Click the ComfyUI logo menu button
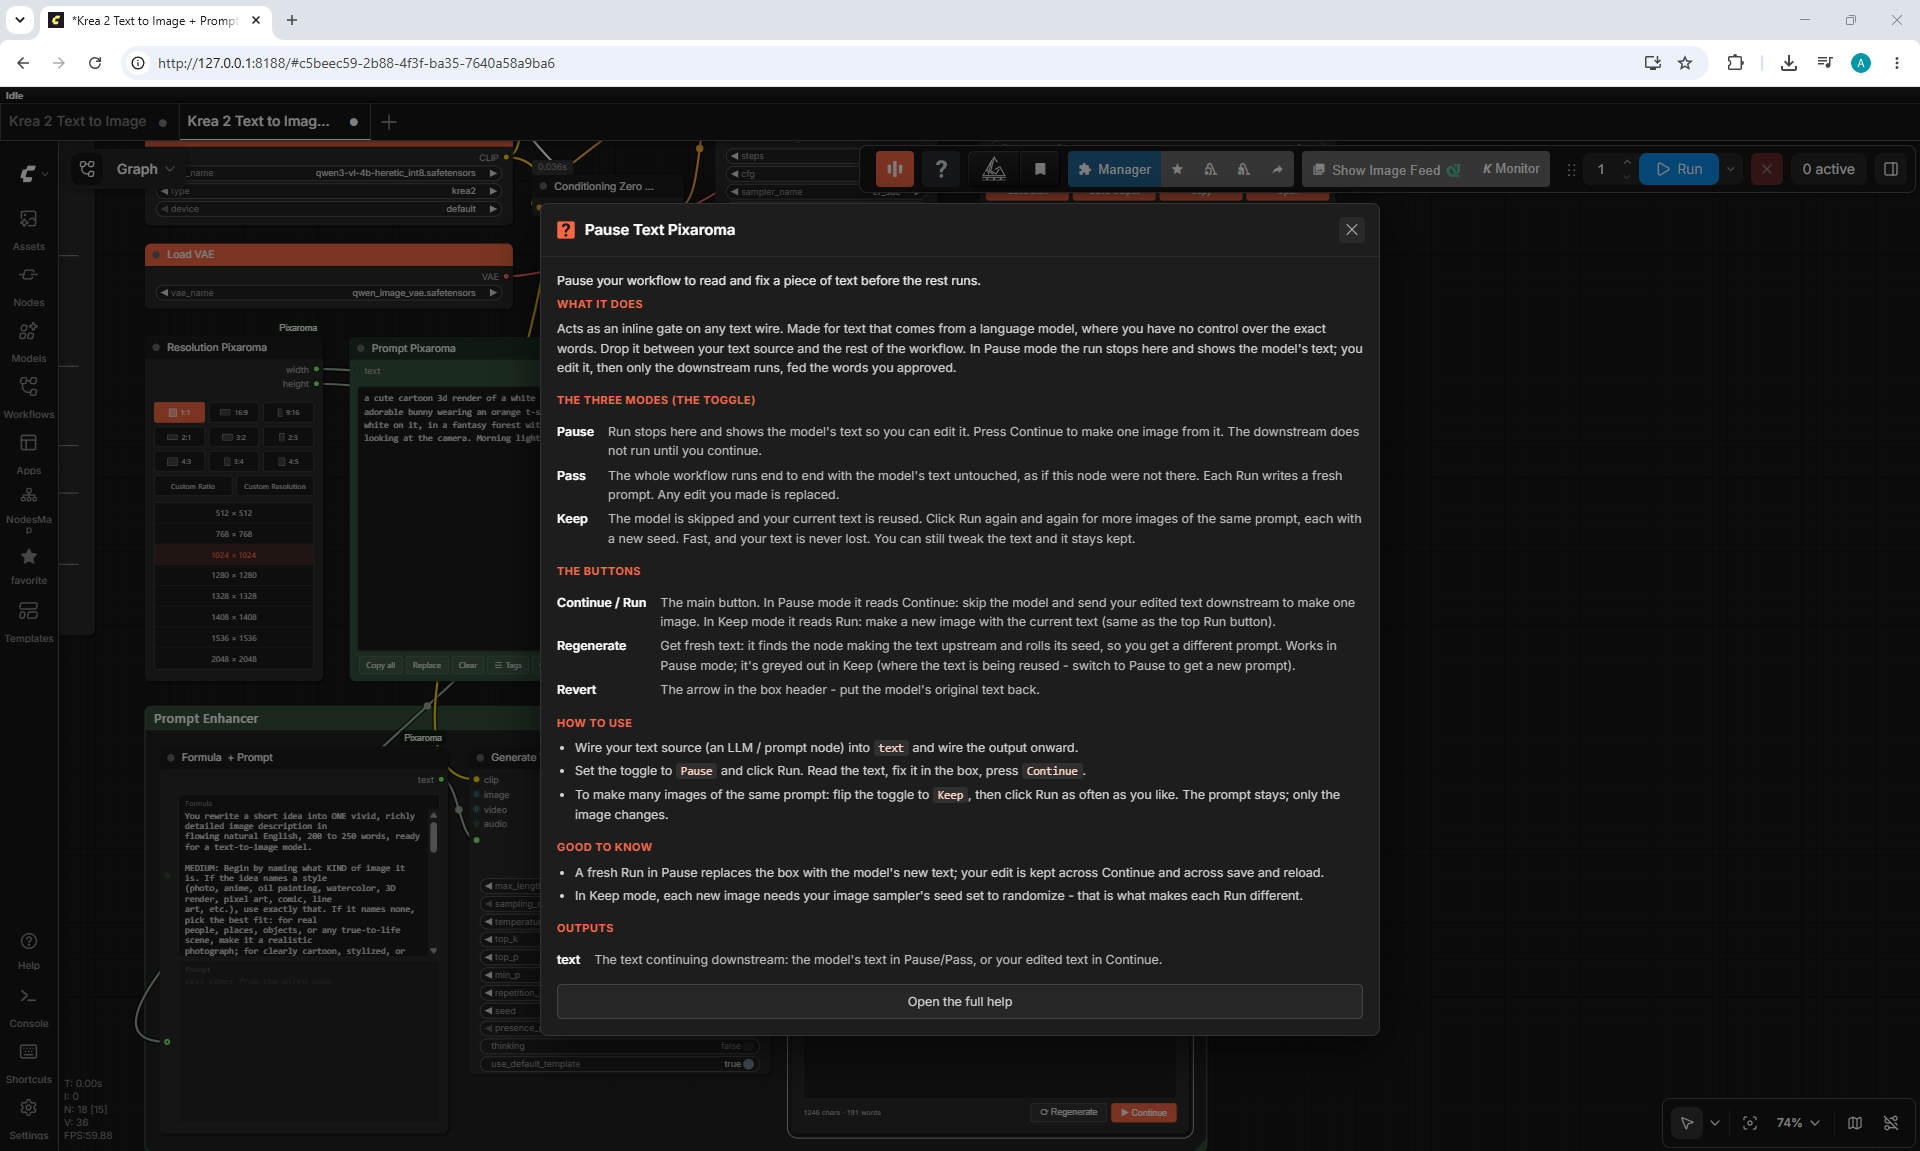 [32, 173]
